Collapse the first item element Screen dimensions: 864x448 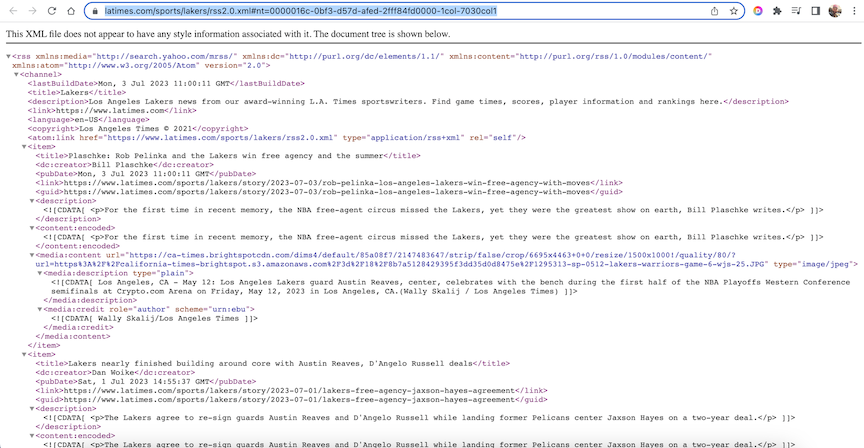point(24,147)
